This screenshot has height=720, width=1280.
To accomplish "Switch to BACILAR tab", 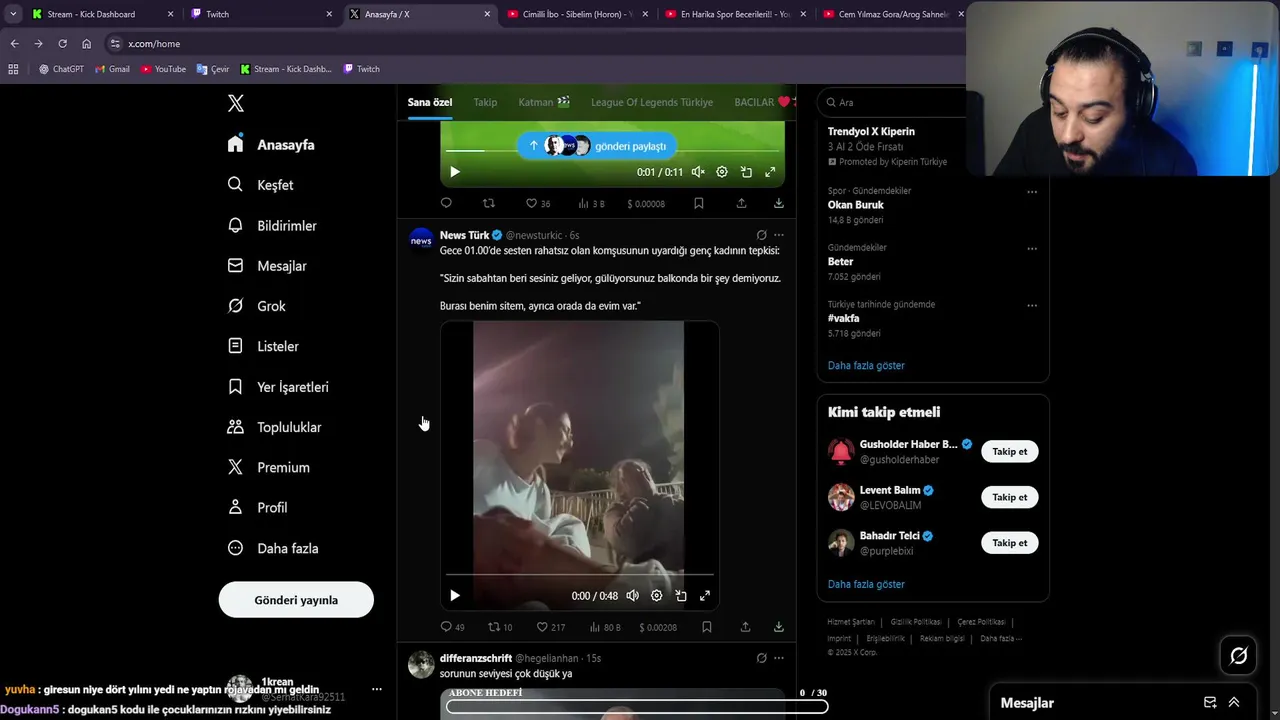I will pyautogui.click(x=763, y=102).
